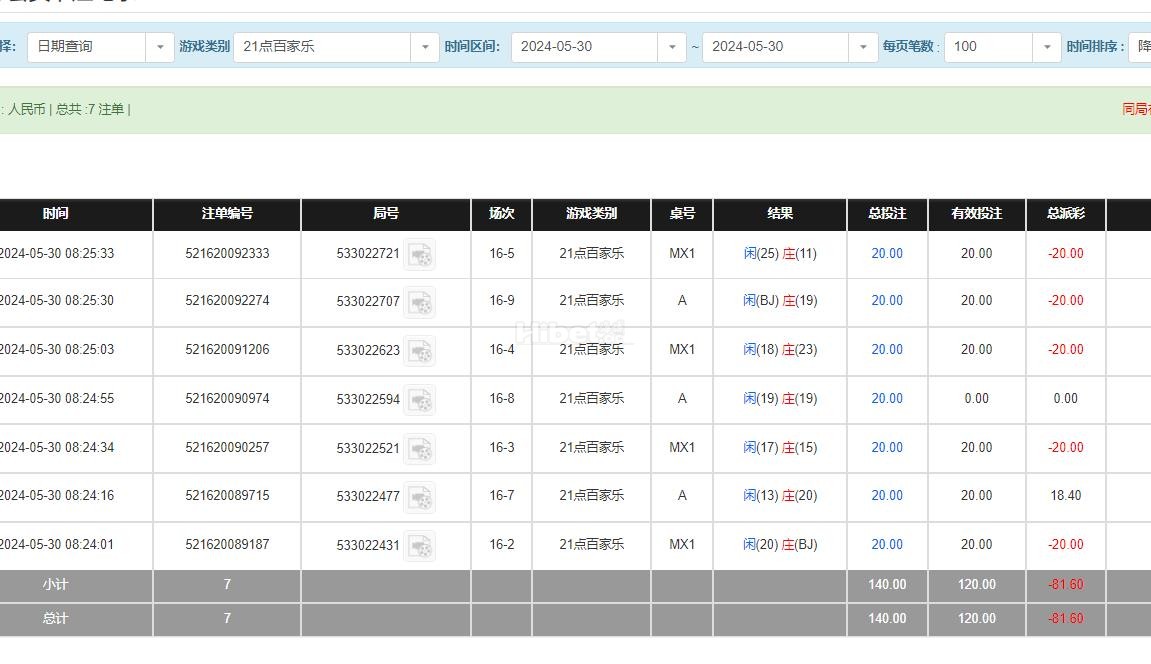Screen dimensions: 1151x664
Task: Click the payout value 18.40
Action: tap(1066, 496)
